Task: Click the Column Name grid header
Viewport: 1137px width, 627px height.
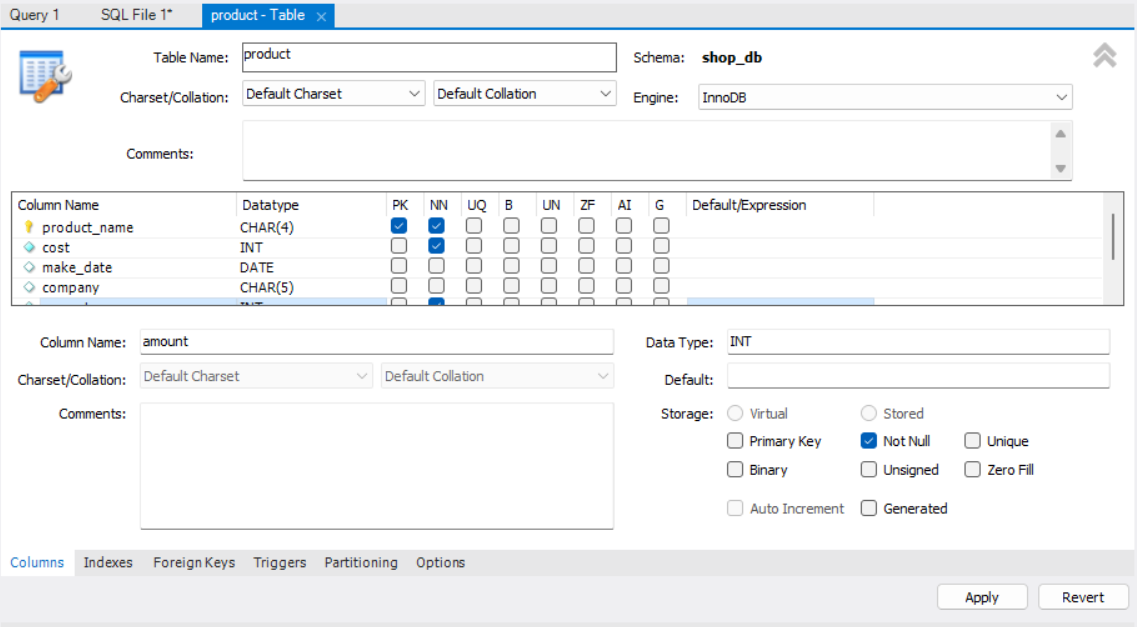Action: click(x=124, y=205)
